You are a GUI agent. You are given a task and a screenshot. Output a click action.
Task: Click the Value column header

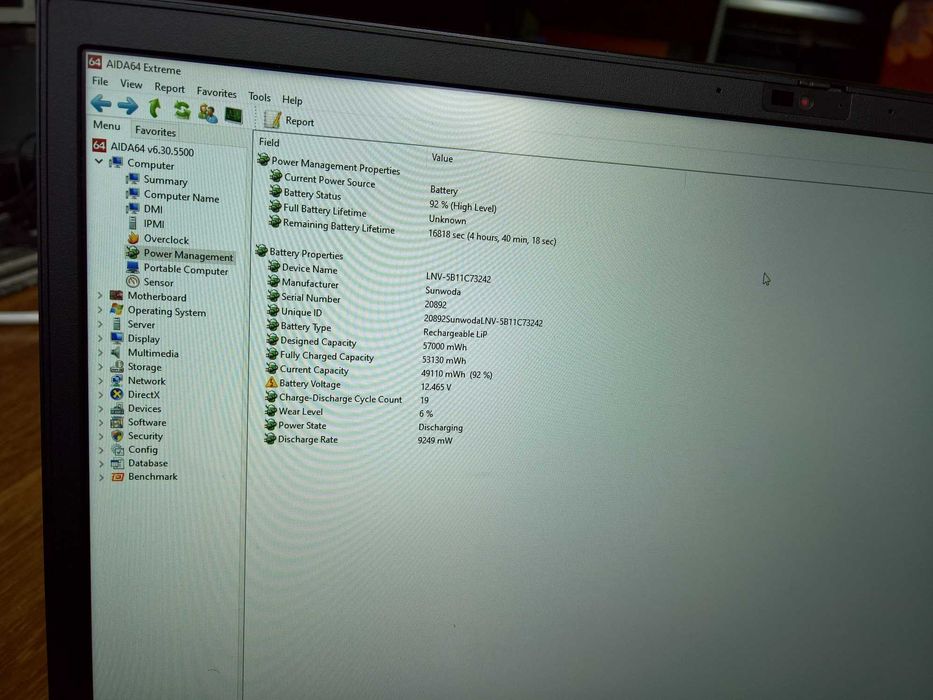[x=442, y=158]
